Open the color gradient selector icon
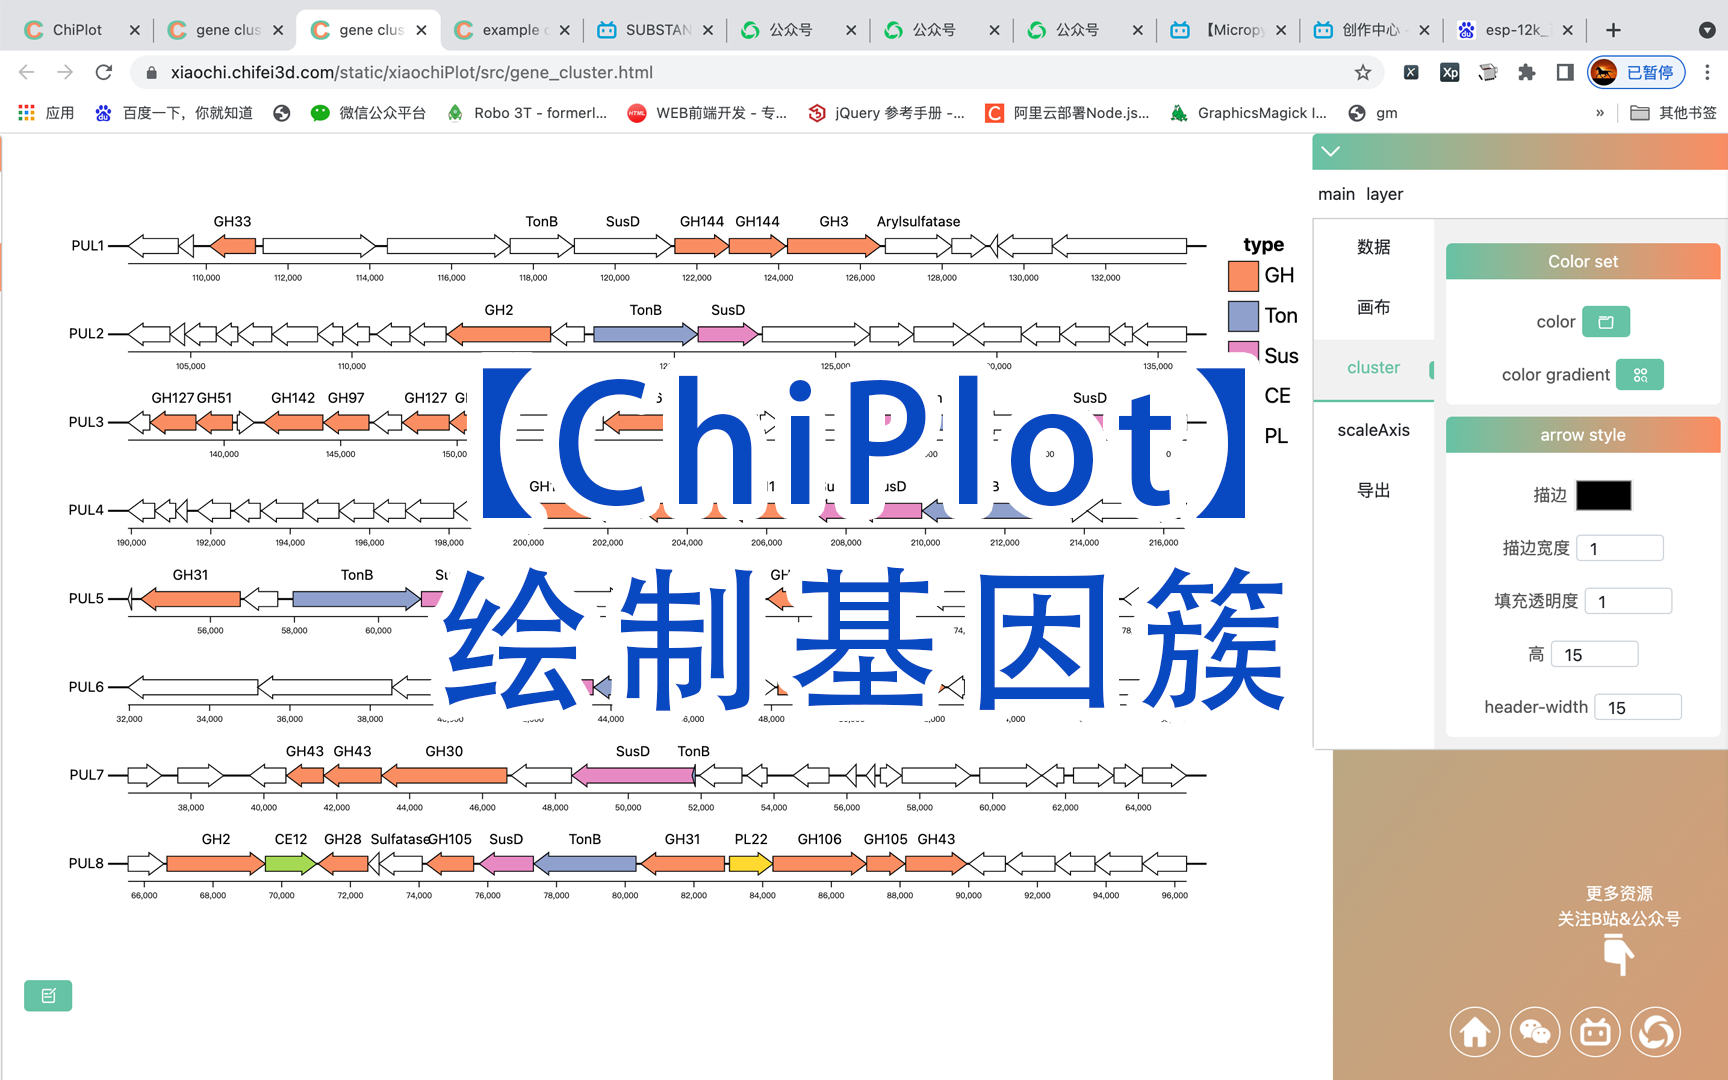This screenshot has width=1728, height=1080. point(1639,374)
